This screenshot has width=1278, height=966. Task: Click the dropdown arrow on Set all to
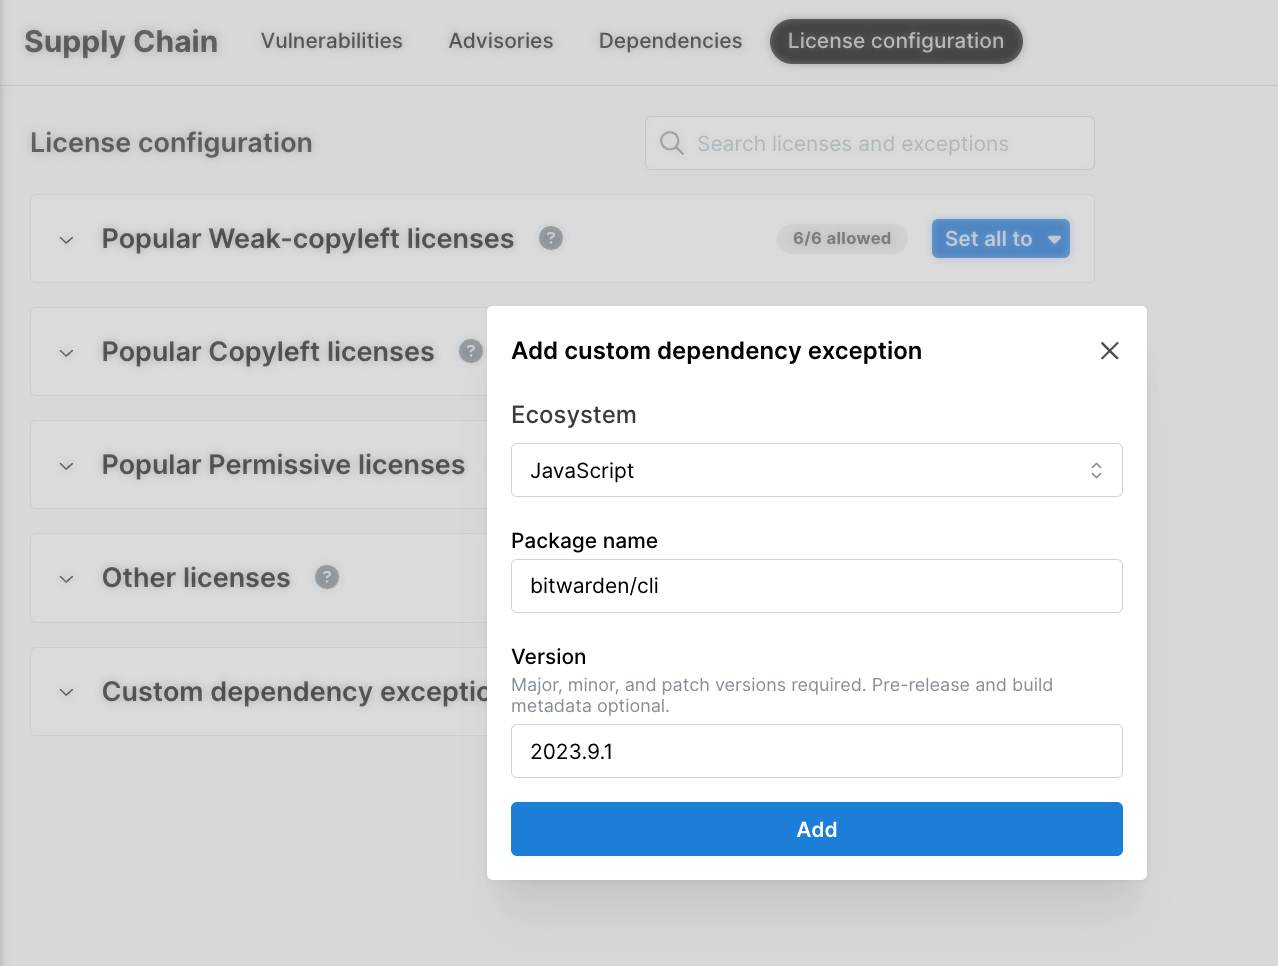[x=1055, y=238]
